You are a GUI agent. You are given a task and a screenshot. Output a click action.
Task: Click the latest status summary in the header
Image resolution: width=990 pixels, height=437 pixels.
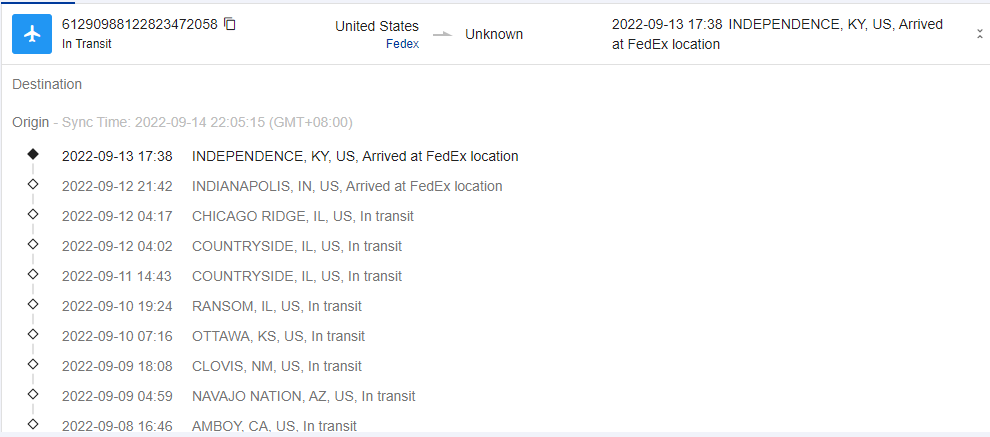tap(778, 34)
